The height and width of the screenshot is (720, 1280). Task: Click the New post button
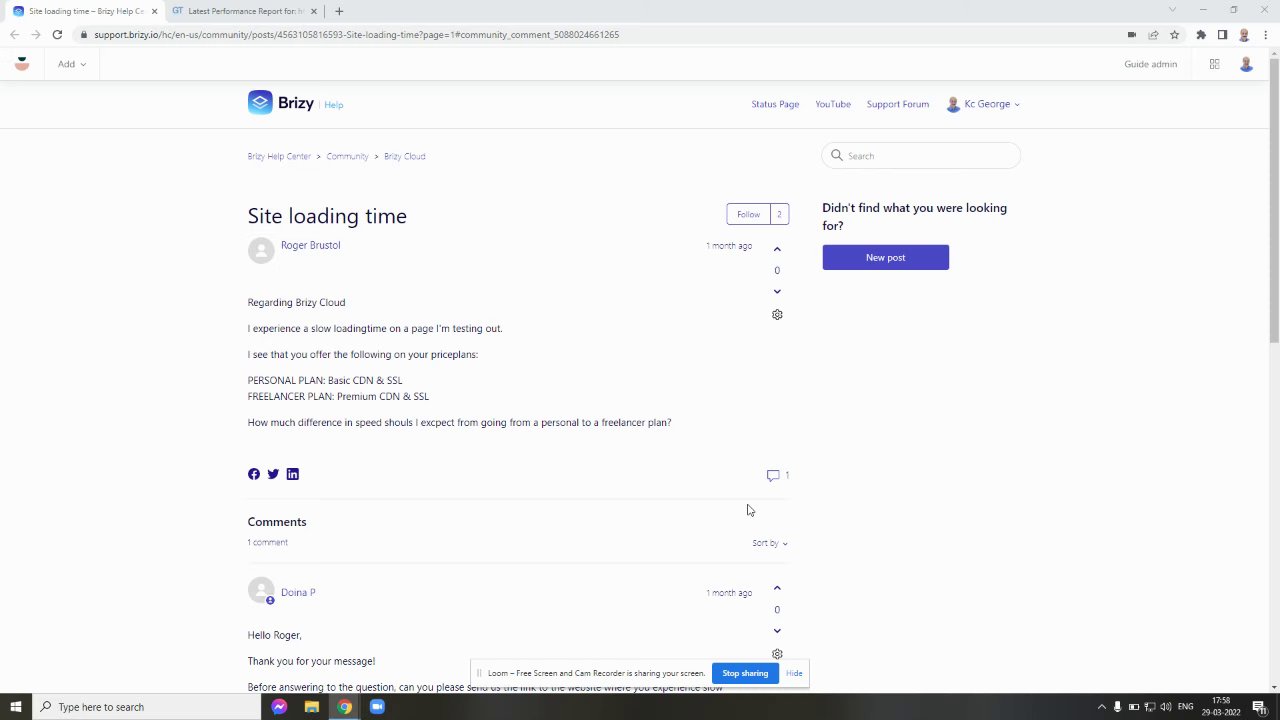885,257
